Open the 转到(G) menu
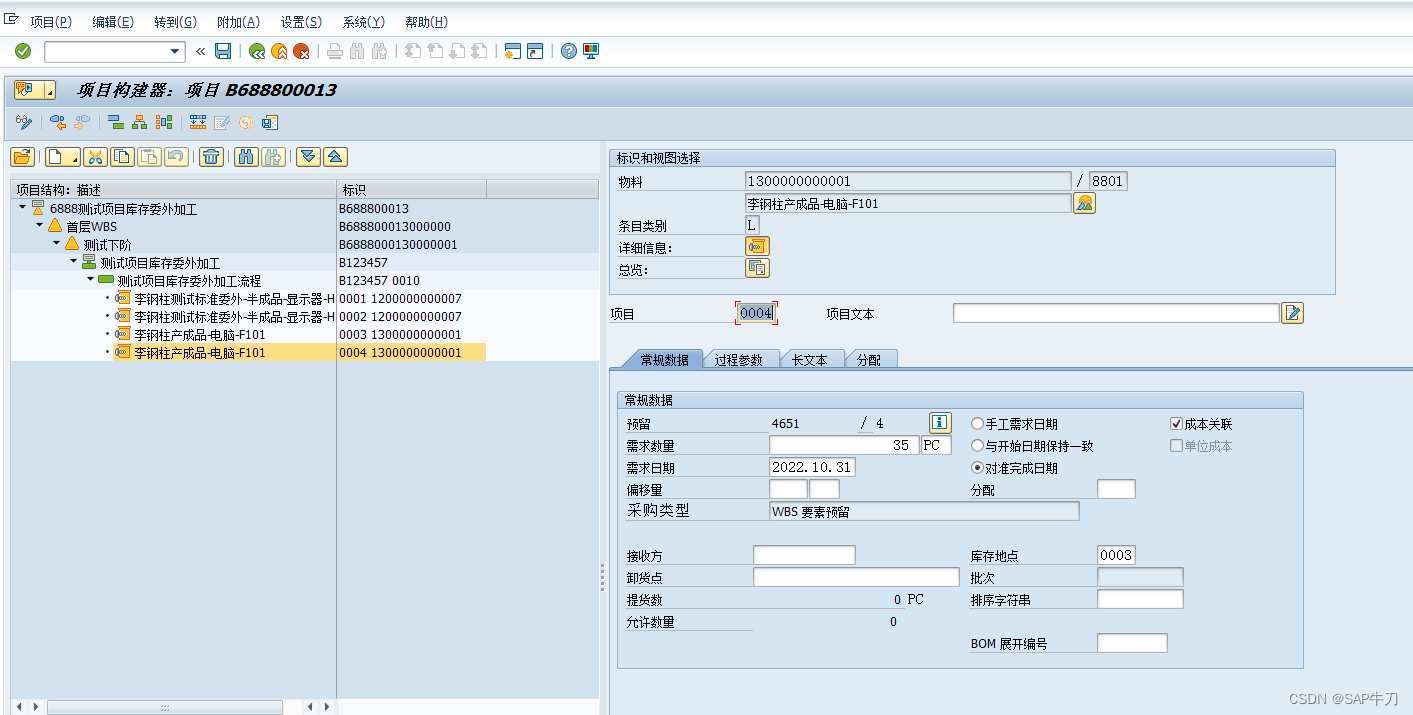This screenshot has height=715, width=1413. tap(176, 22)
